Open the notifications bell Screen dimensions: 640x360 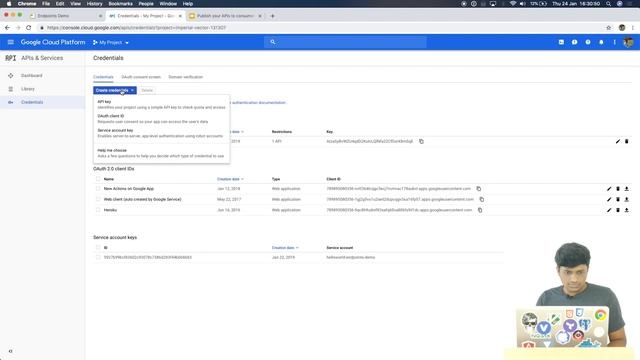click(x=601, y=42)
